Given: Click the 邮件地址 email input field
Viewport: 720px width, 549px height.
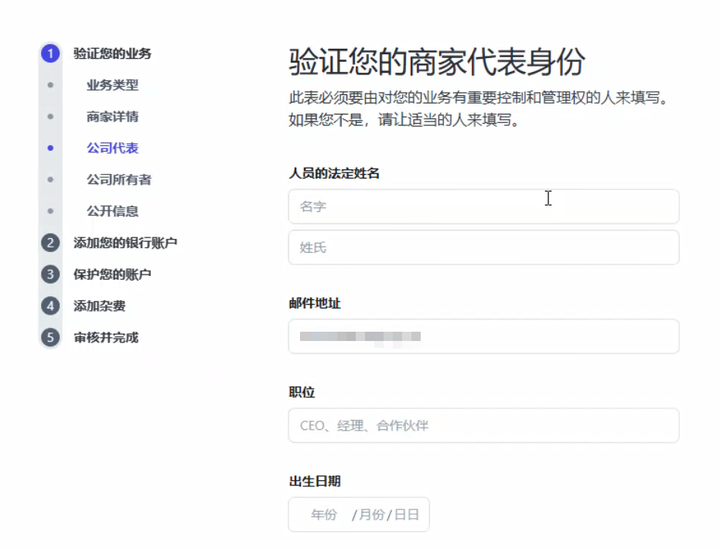Looking at the screenshot, I should click(483, 336).
